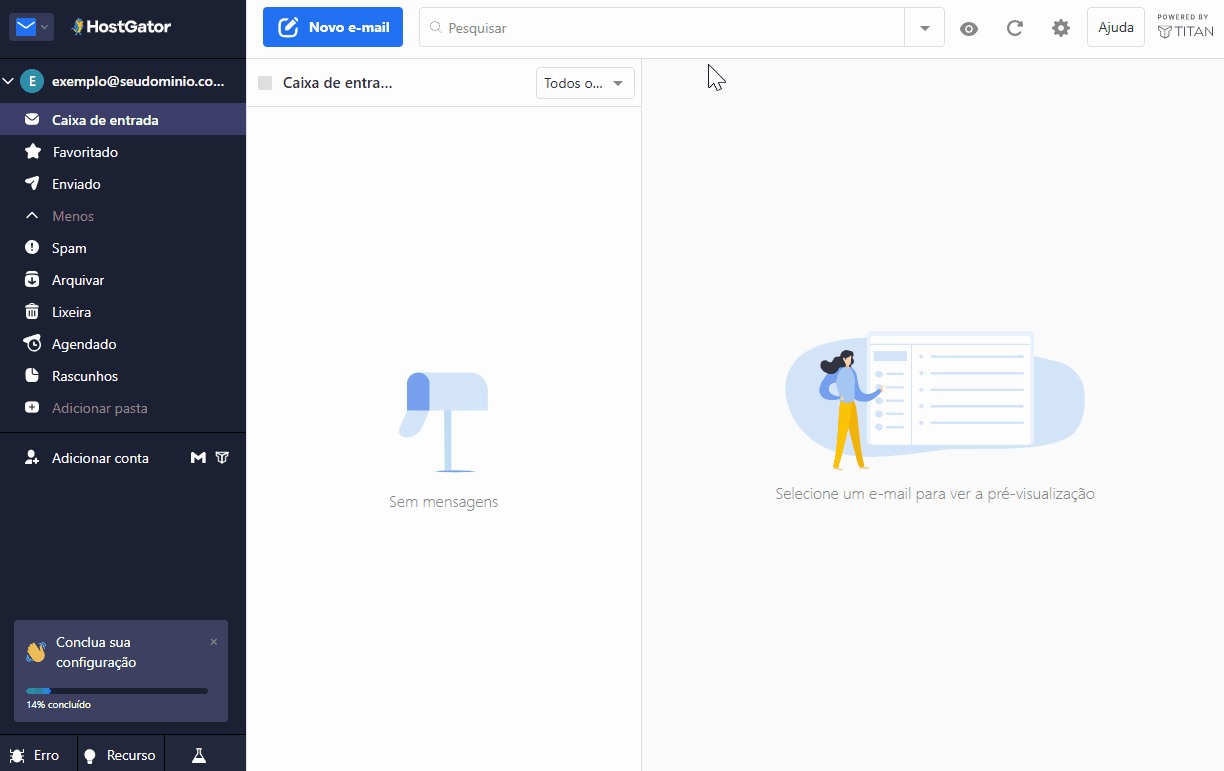The width and height of the screenshot is (1224, 771).
Task: Open the Lixeira trash folder
Action: pyautogui.click(x=123, y=312)
